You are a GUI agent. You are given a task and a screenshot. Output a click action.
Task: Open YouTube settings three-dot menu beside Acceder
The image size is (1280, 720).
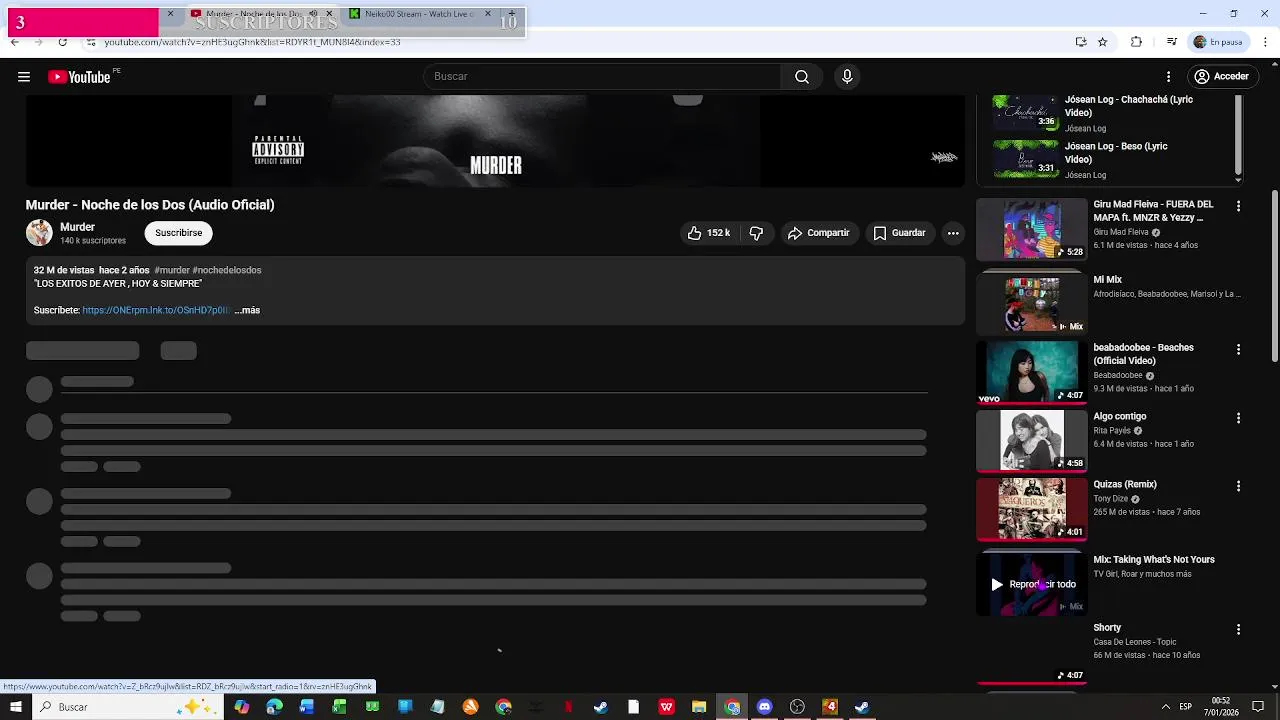click(1168, 77)
